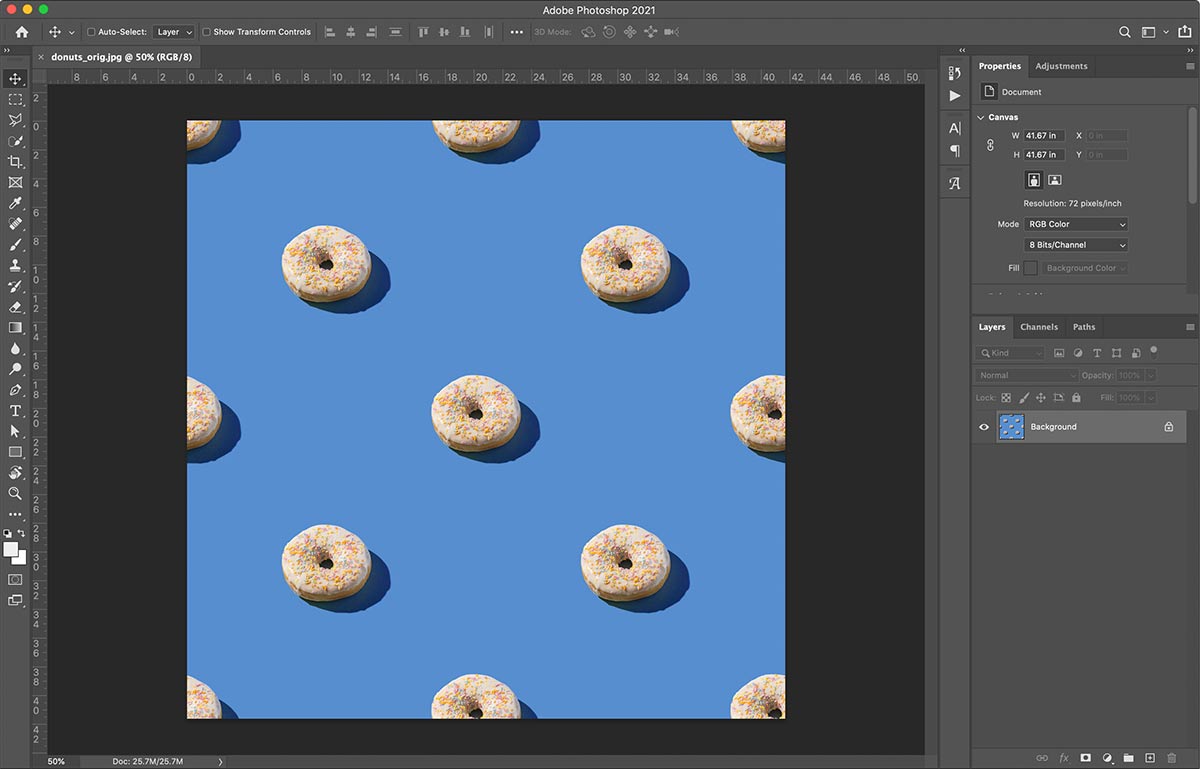Open the Mode dropdown set to RGB Color
The height and width of the screenshot is (769, 1200).
tap(1075, 224)
